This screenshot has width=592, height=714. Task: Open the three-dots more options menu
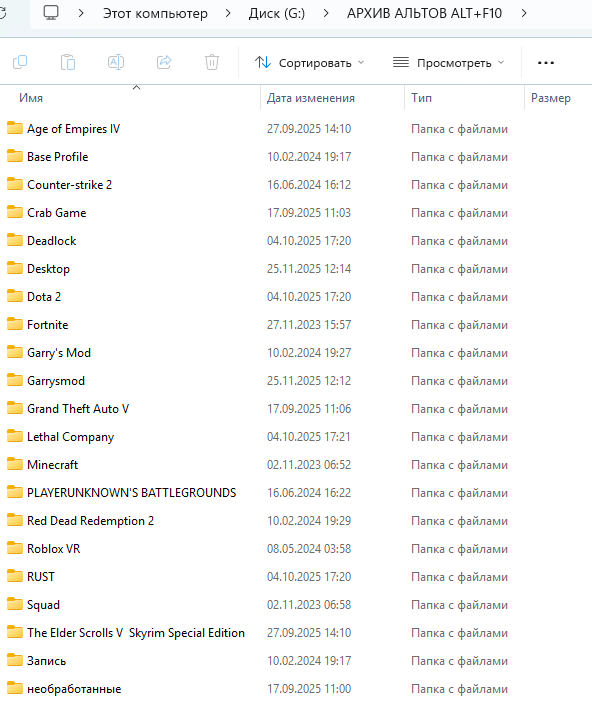546,63
